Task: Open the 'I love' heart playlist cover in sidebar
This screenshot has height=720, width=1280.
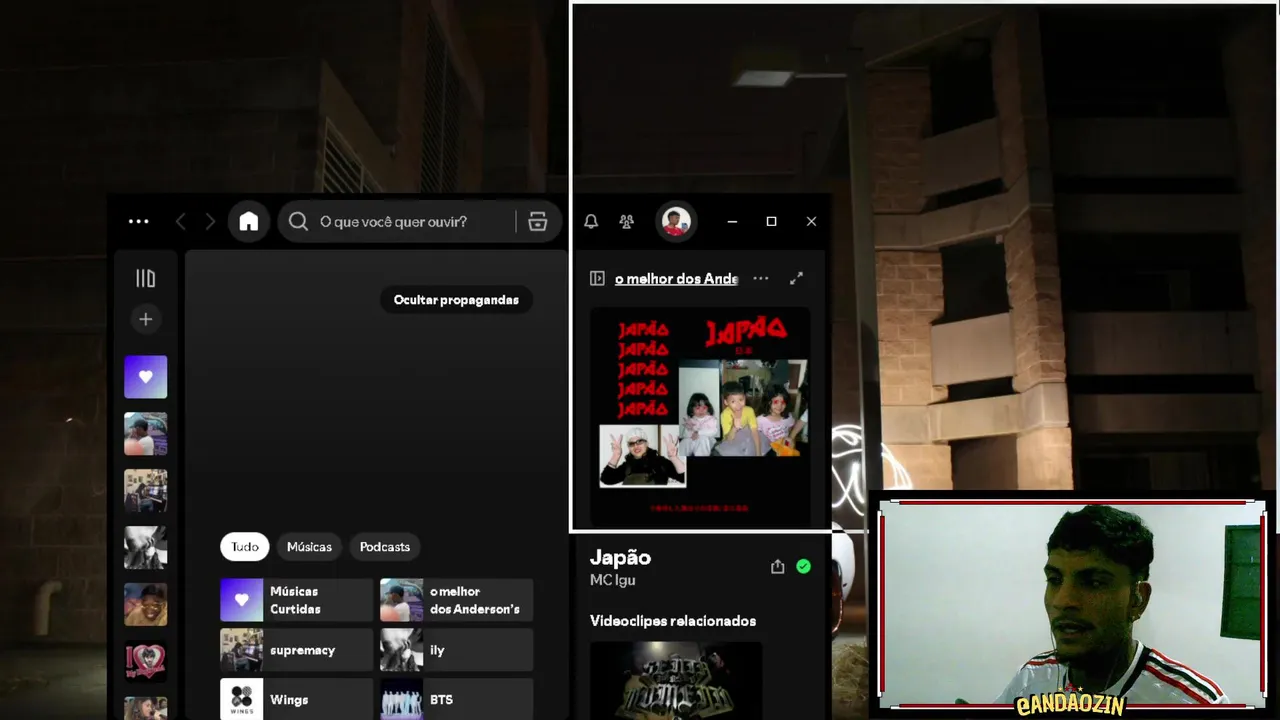Action: click(x=146, y=662)
